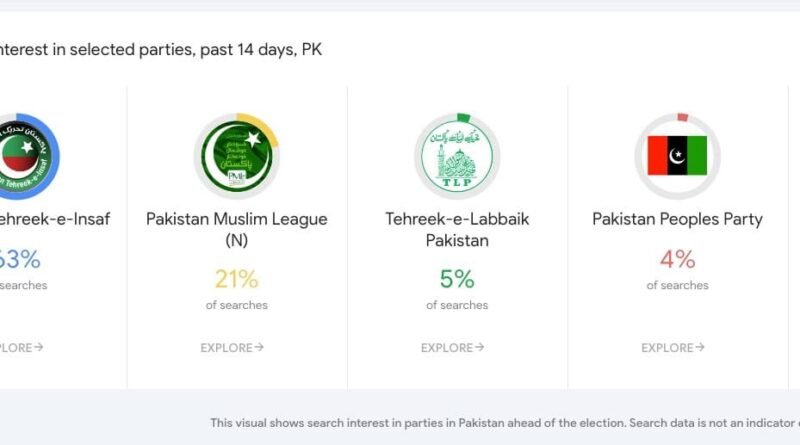
Task: Click the arrow beside Pakistan Peoples Party EXPLORE
Action: [x=699, y=348]
